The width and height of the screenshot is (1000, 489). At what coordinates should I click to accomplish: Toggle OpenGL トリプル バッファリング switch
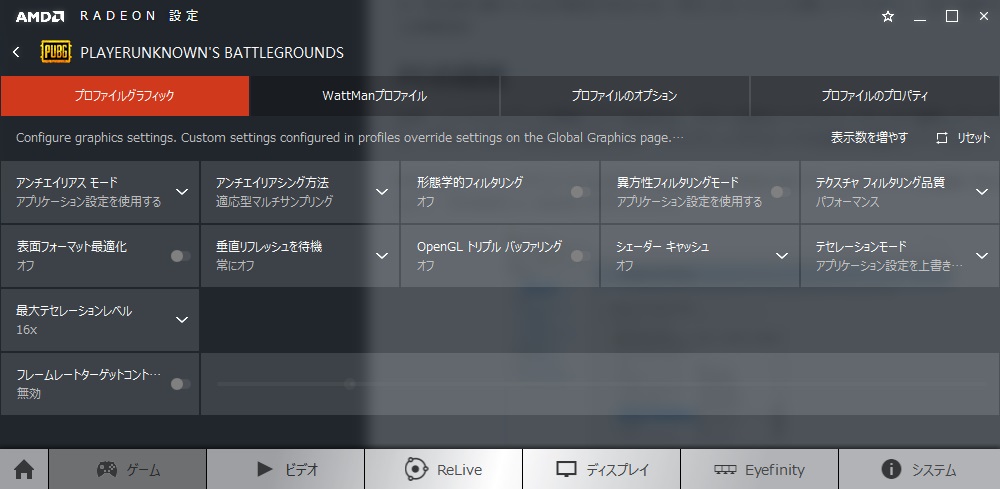point(580,256)
